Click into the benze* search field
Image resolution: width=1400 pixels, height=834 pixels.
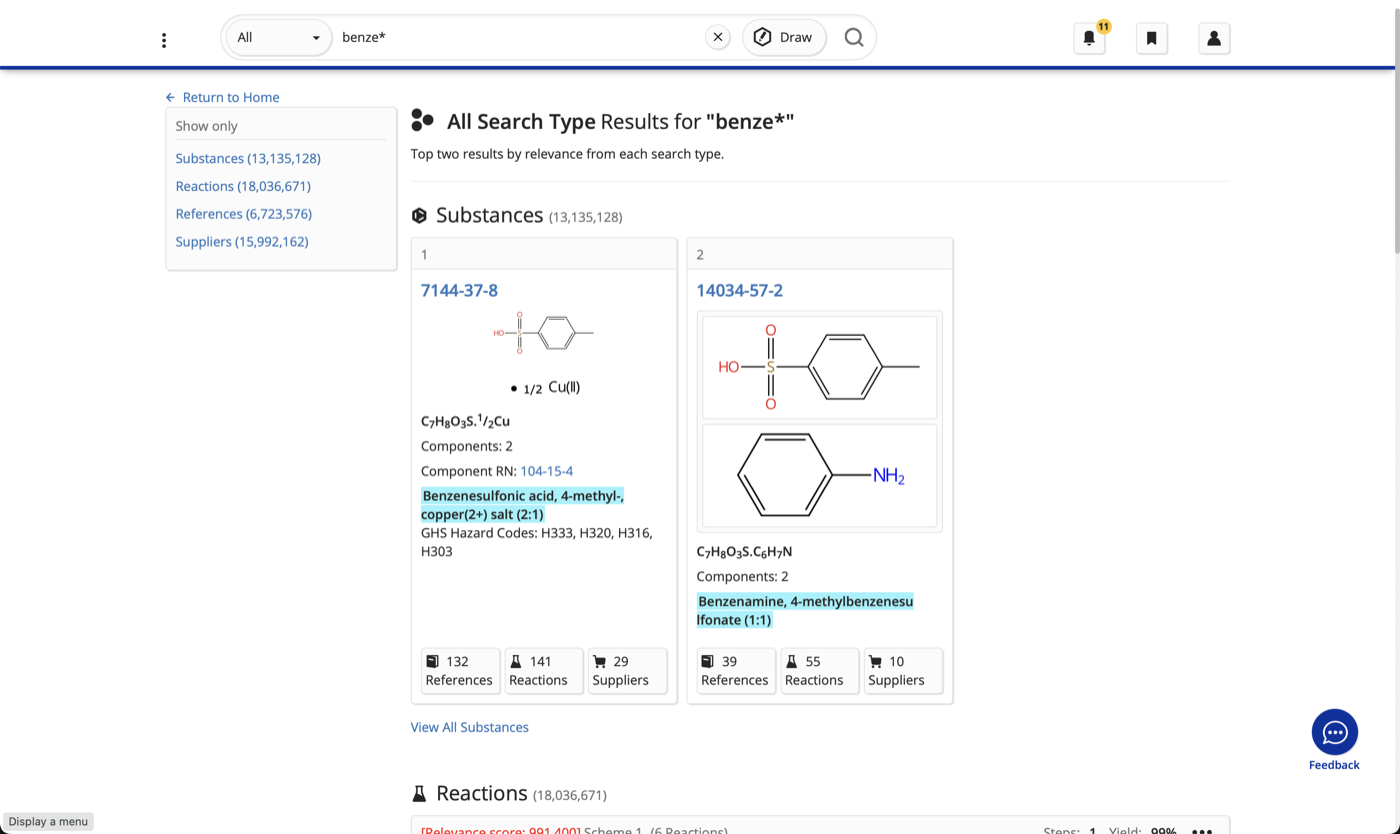518,37
